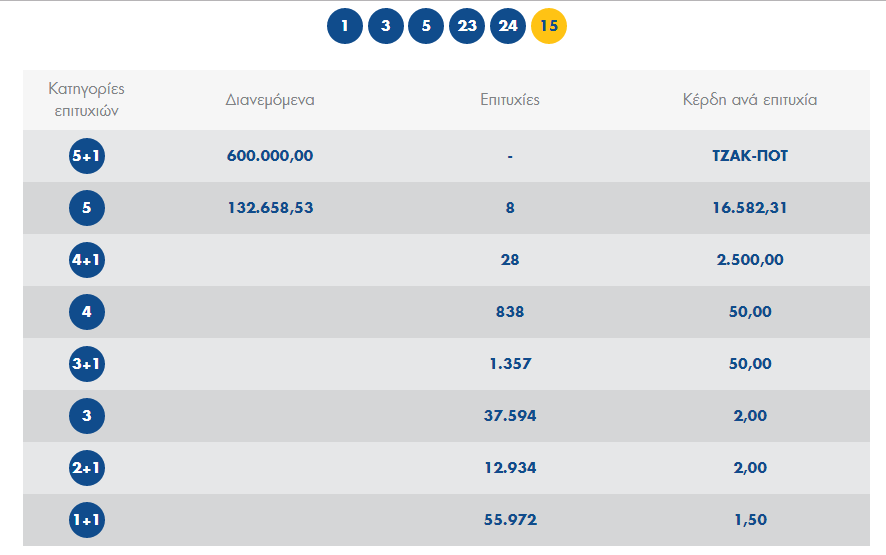
Task: Select the drawn number 5 ball
Action: pyautogui.click(x=426, y=26)
